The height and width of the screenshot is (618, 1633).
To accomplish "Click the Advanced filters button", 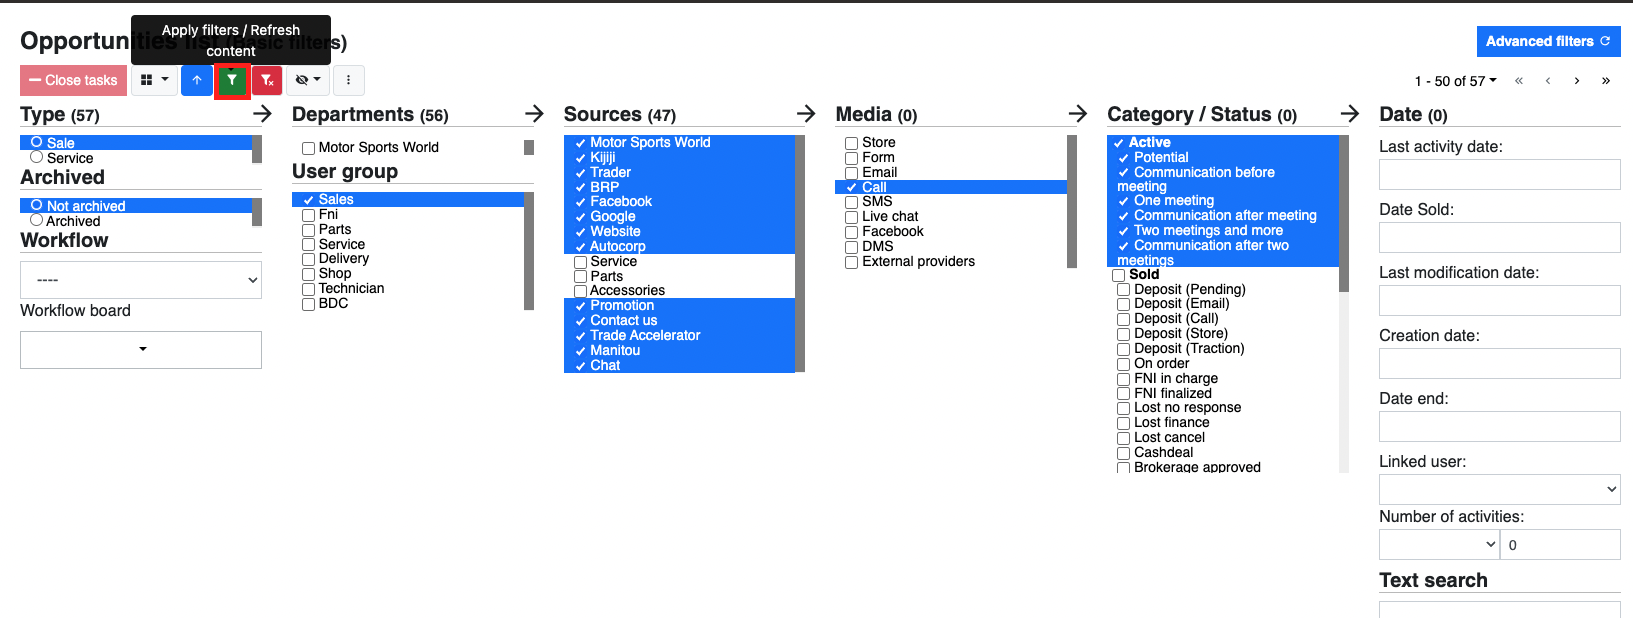I will pyautogui.click(x=1547, y=41).
